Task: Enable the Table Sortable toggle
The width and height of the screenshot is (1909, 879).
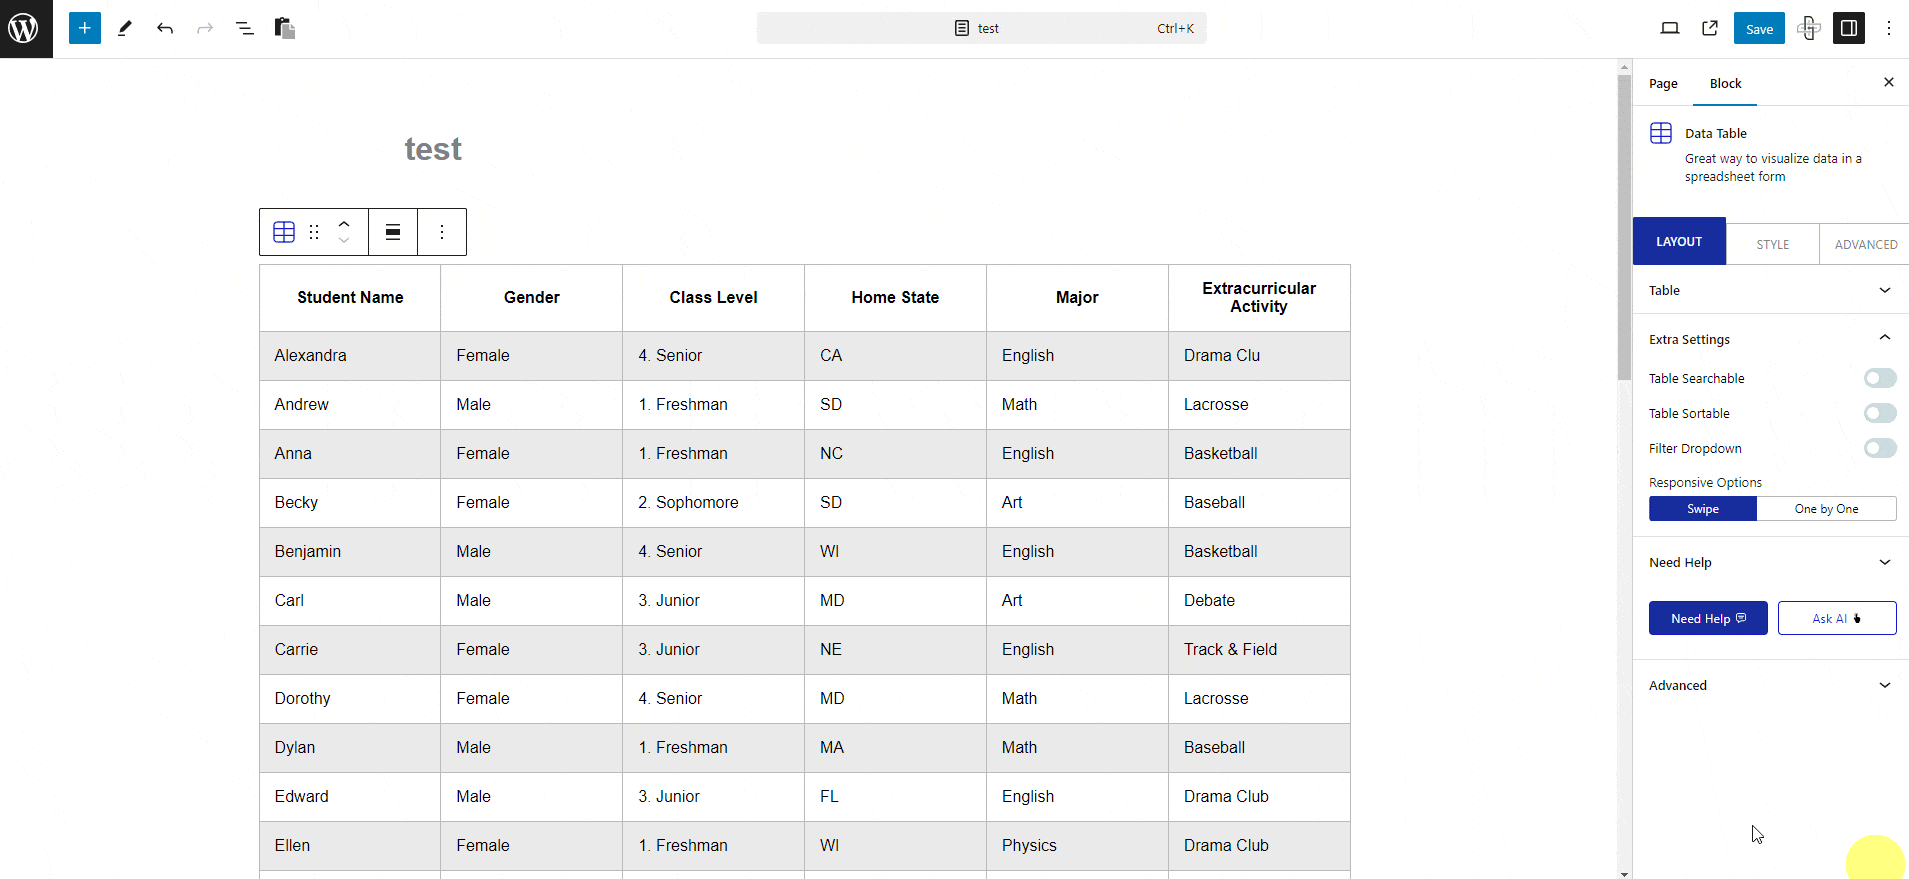Action: click(x=1880, y=413)
